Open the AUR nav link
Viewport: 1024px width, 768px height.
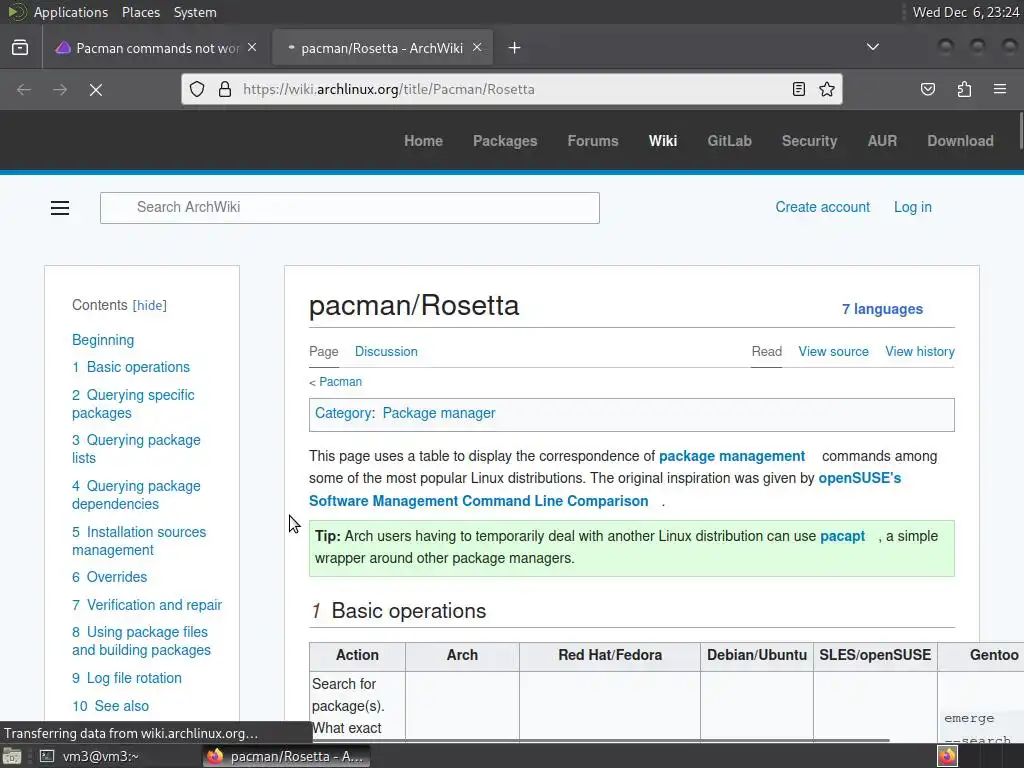click(x=882, y=141)
